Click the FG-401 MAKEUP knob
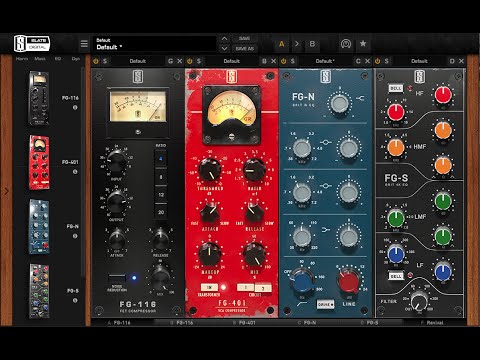Image resolution: width=480 pixels, height=360 pixels. click(x=210, y=254)
